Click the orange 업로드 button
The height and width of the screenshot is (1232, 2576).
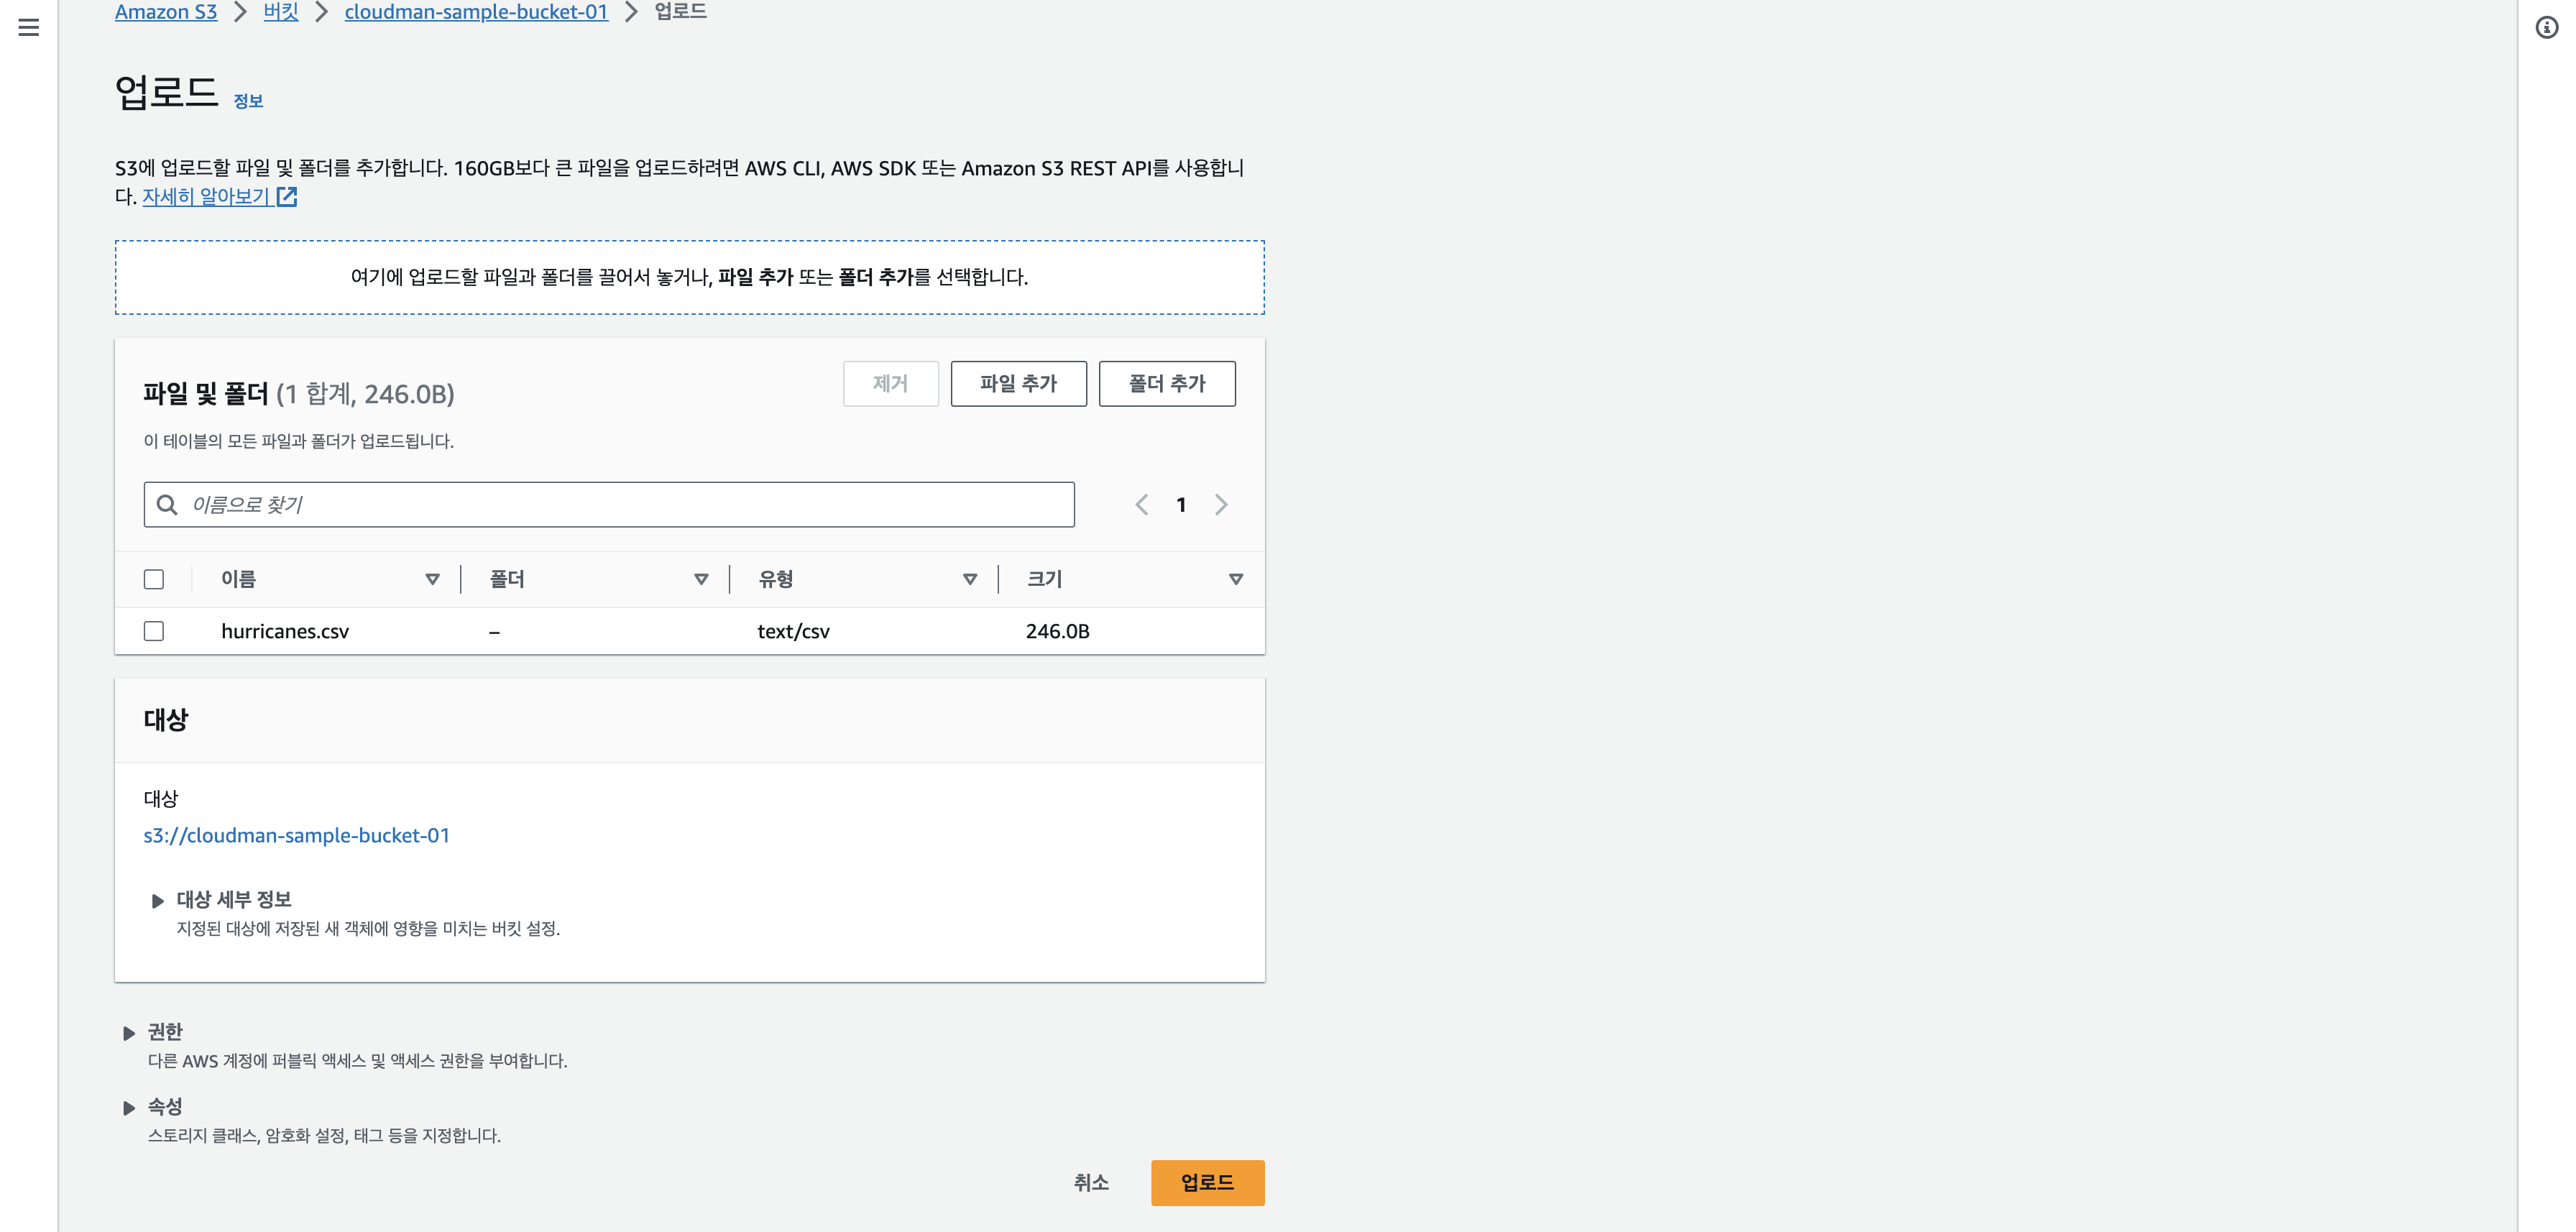tap(1207, 1183)
